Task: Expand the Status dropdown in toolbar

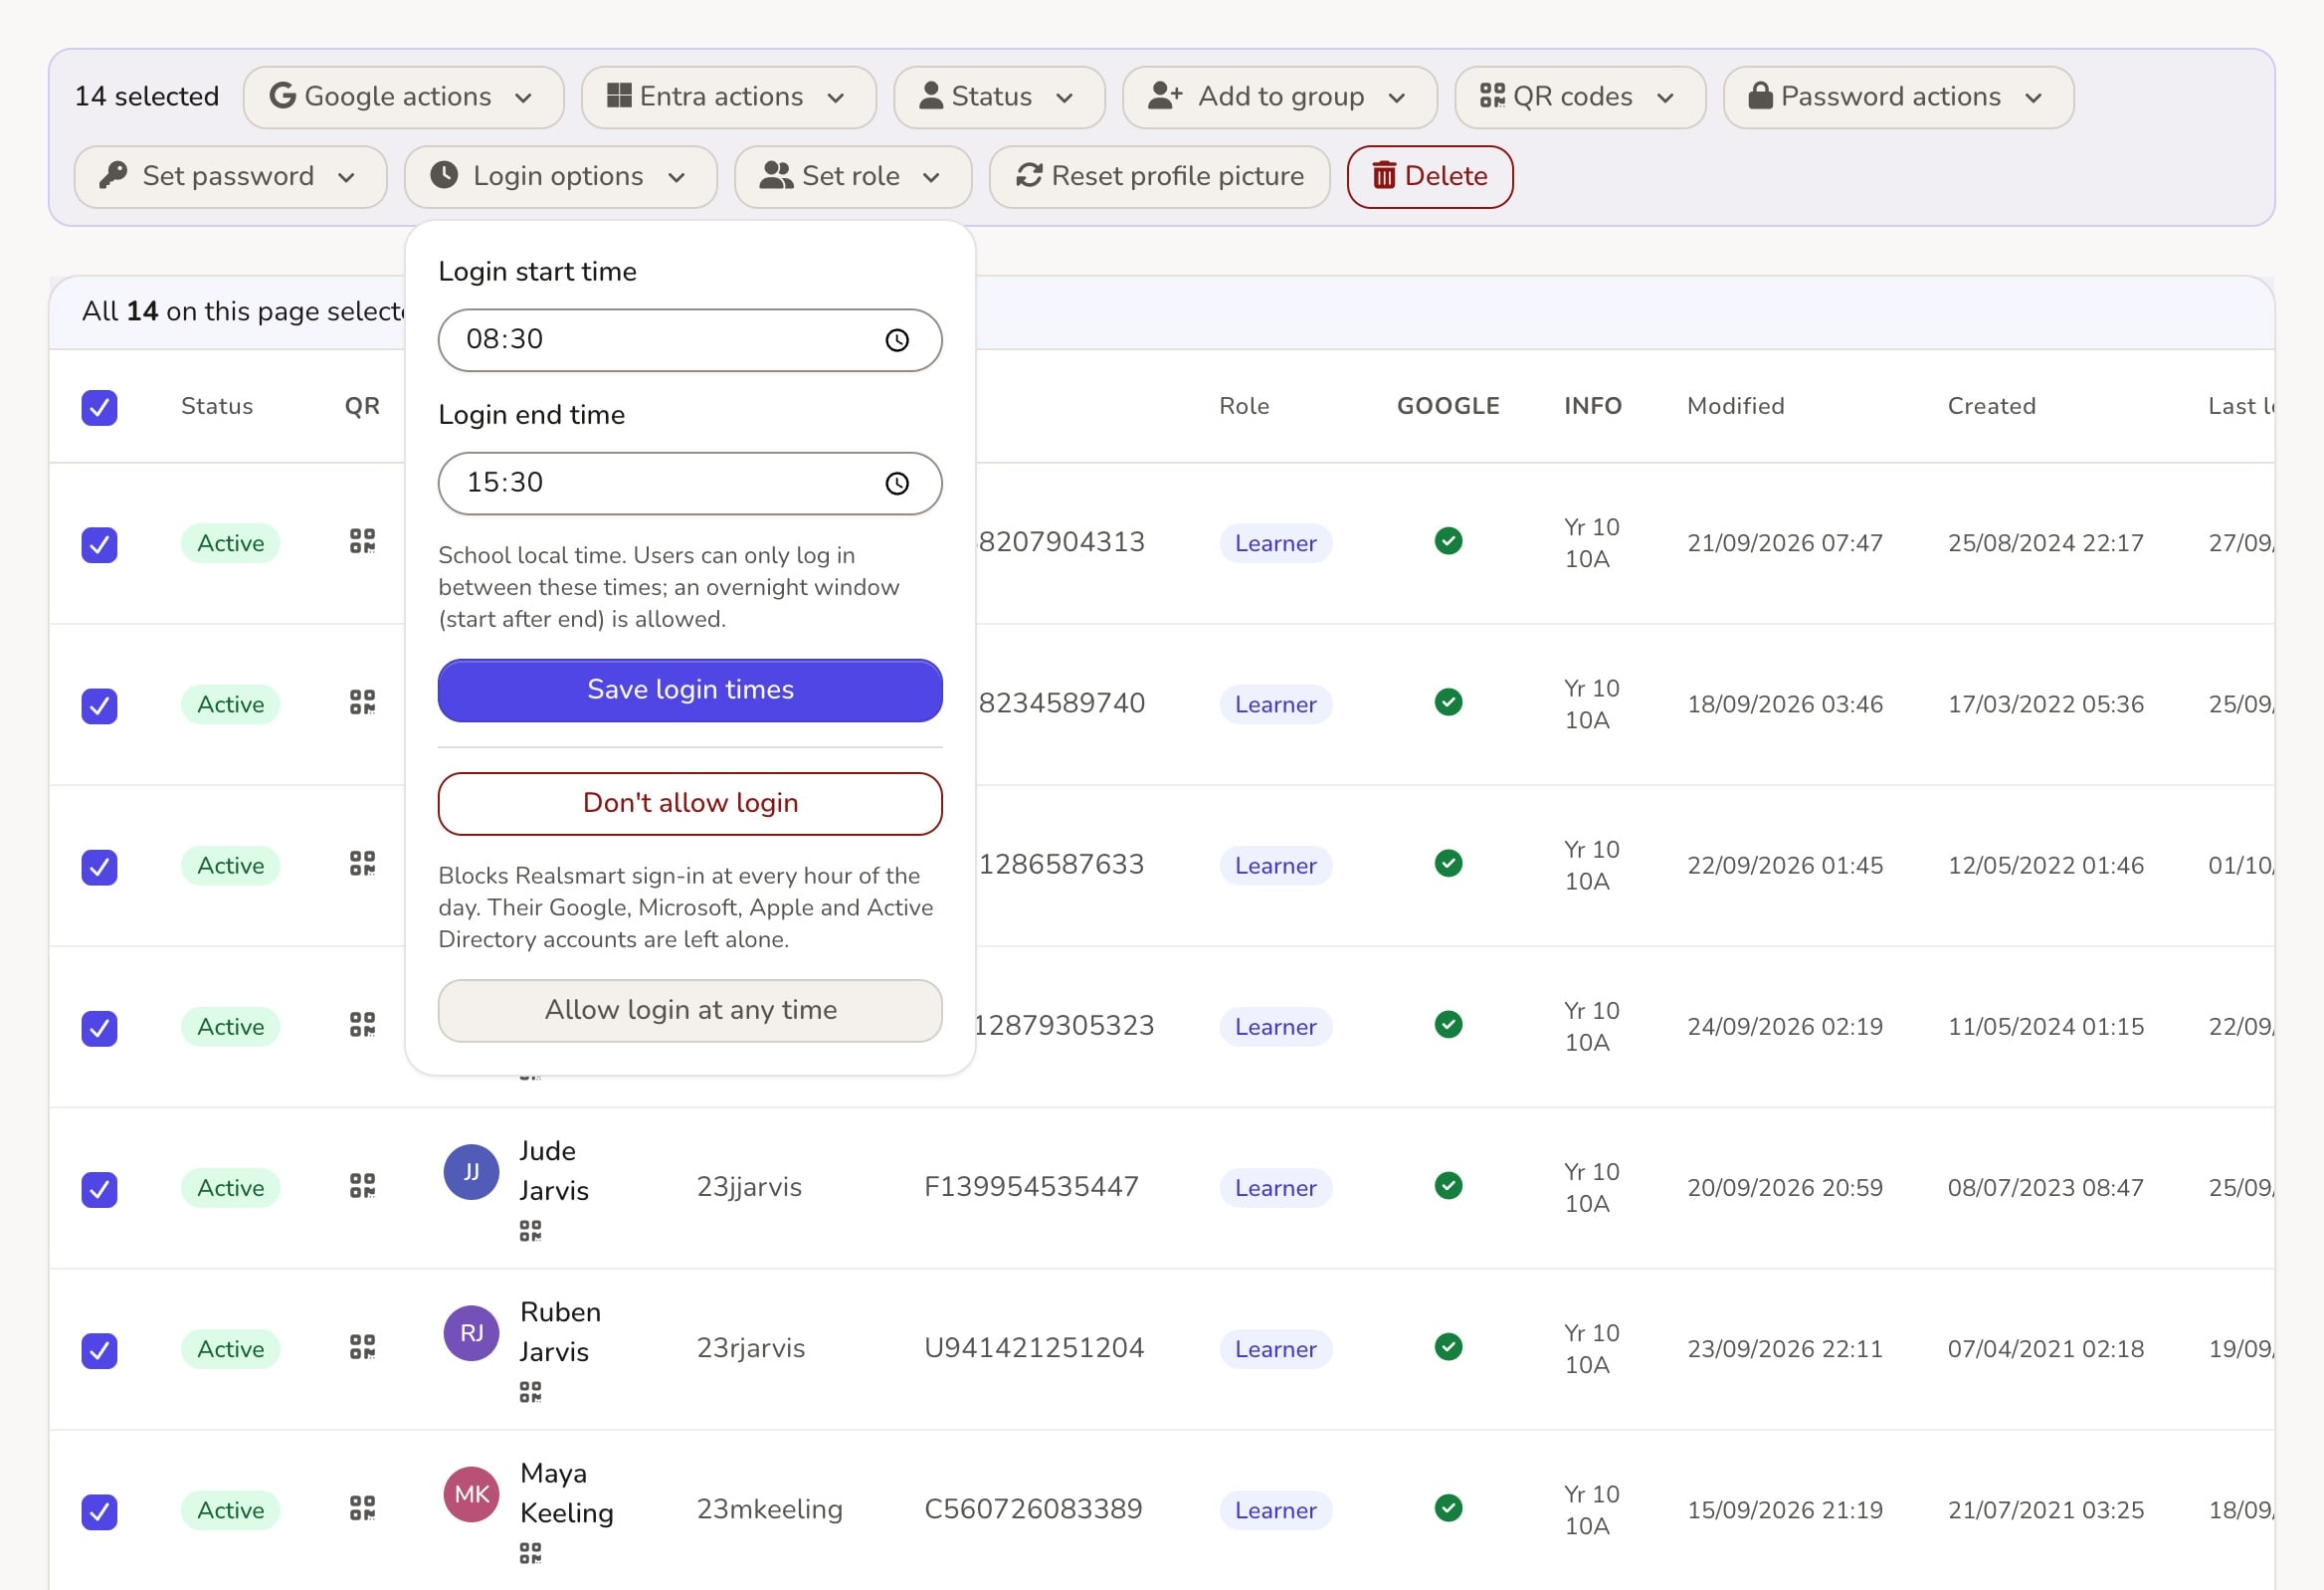Action: (x=999, y=97)
